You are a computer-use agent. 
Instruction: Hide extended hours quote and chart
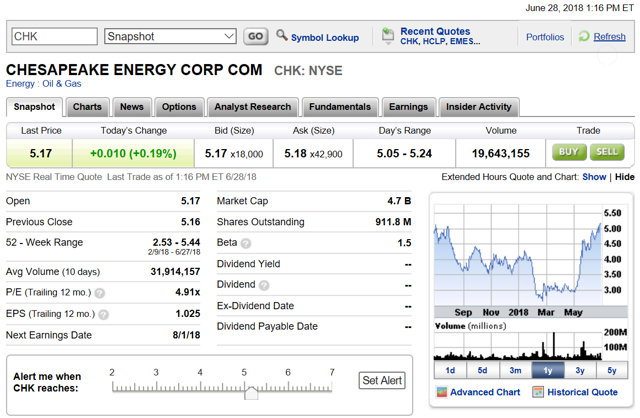(624, 177)
